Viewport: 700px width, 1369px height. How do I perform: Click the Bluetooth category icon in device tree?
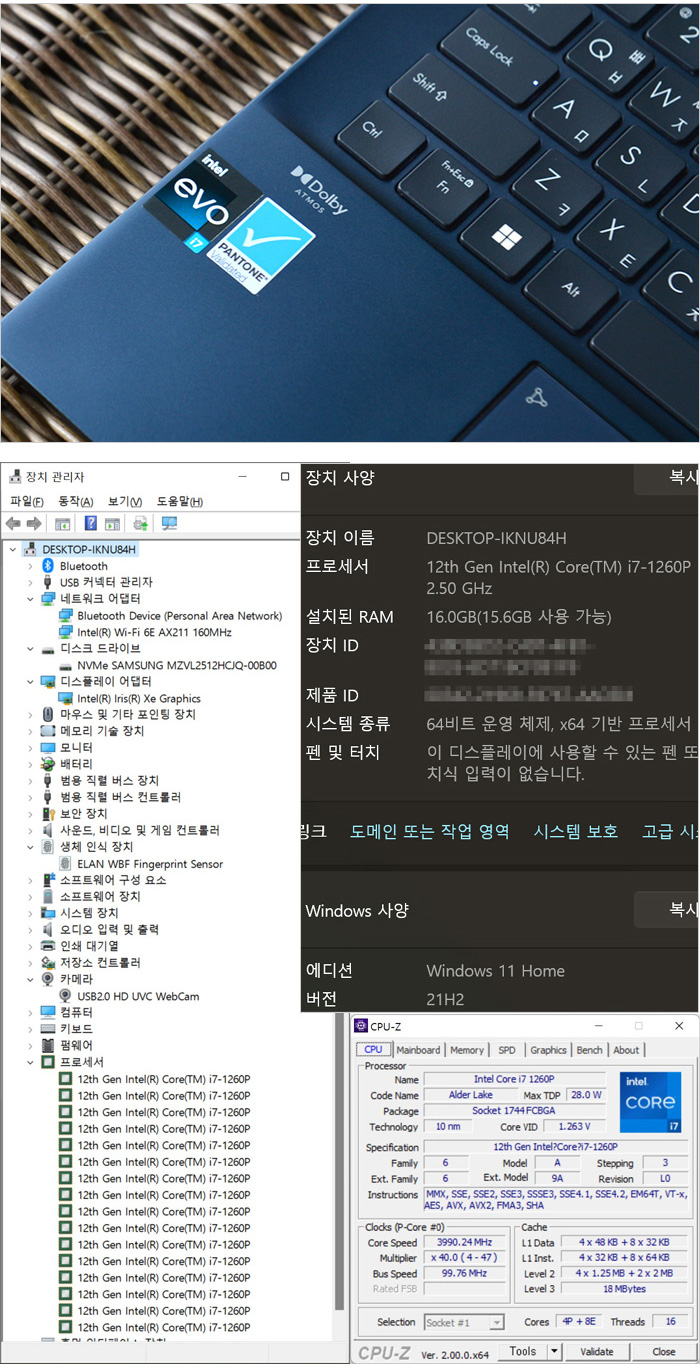point(48,566)
